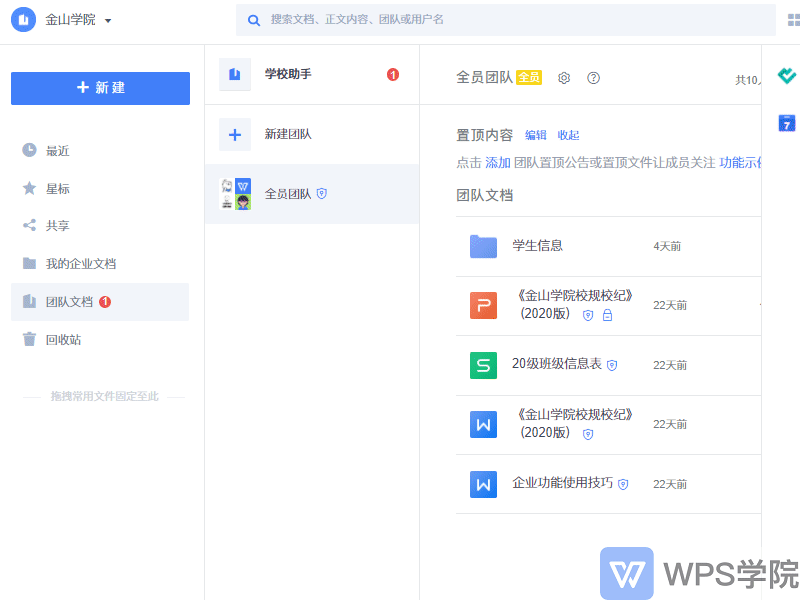800x600 pixels.
Task: Open the 学生信息 folder
Action: [537, 246]
